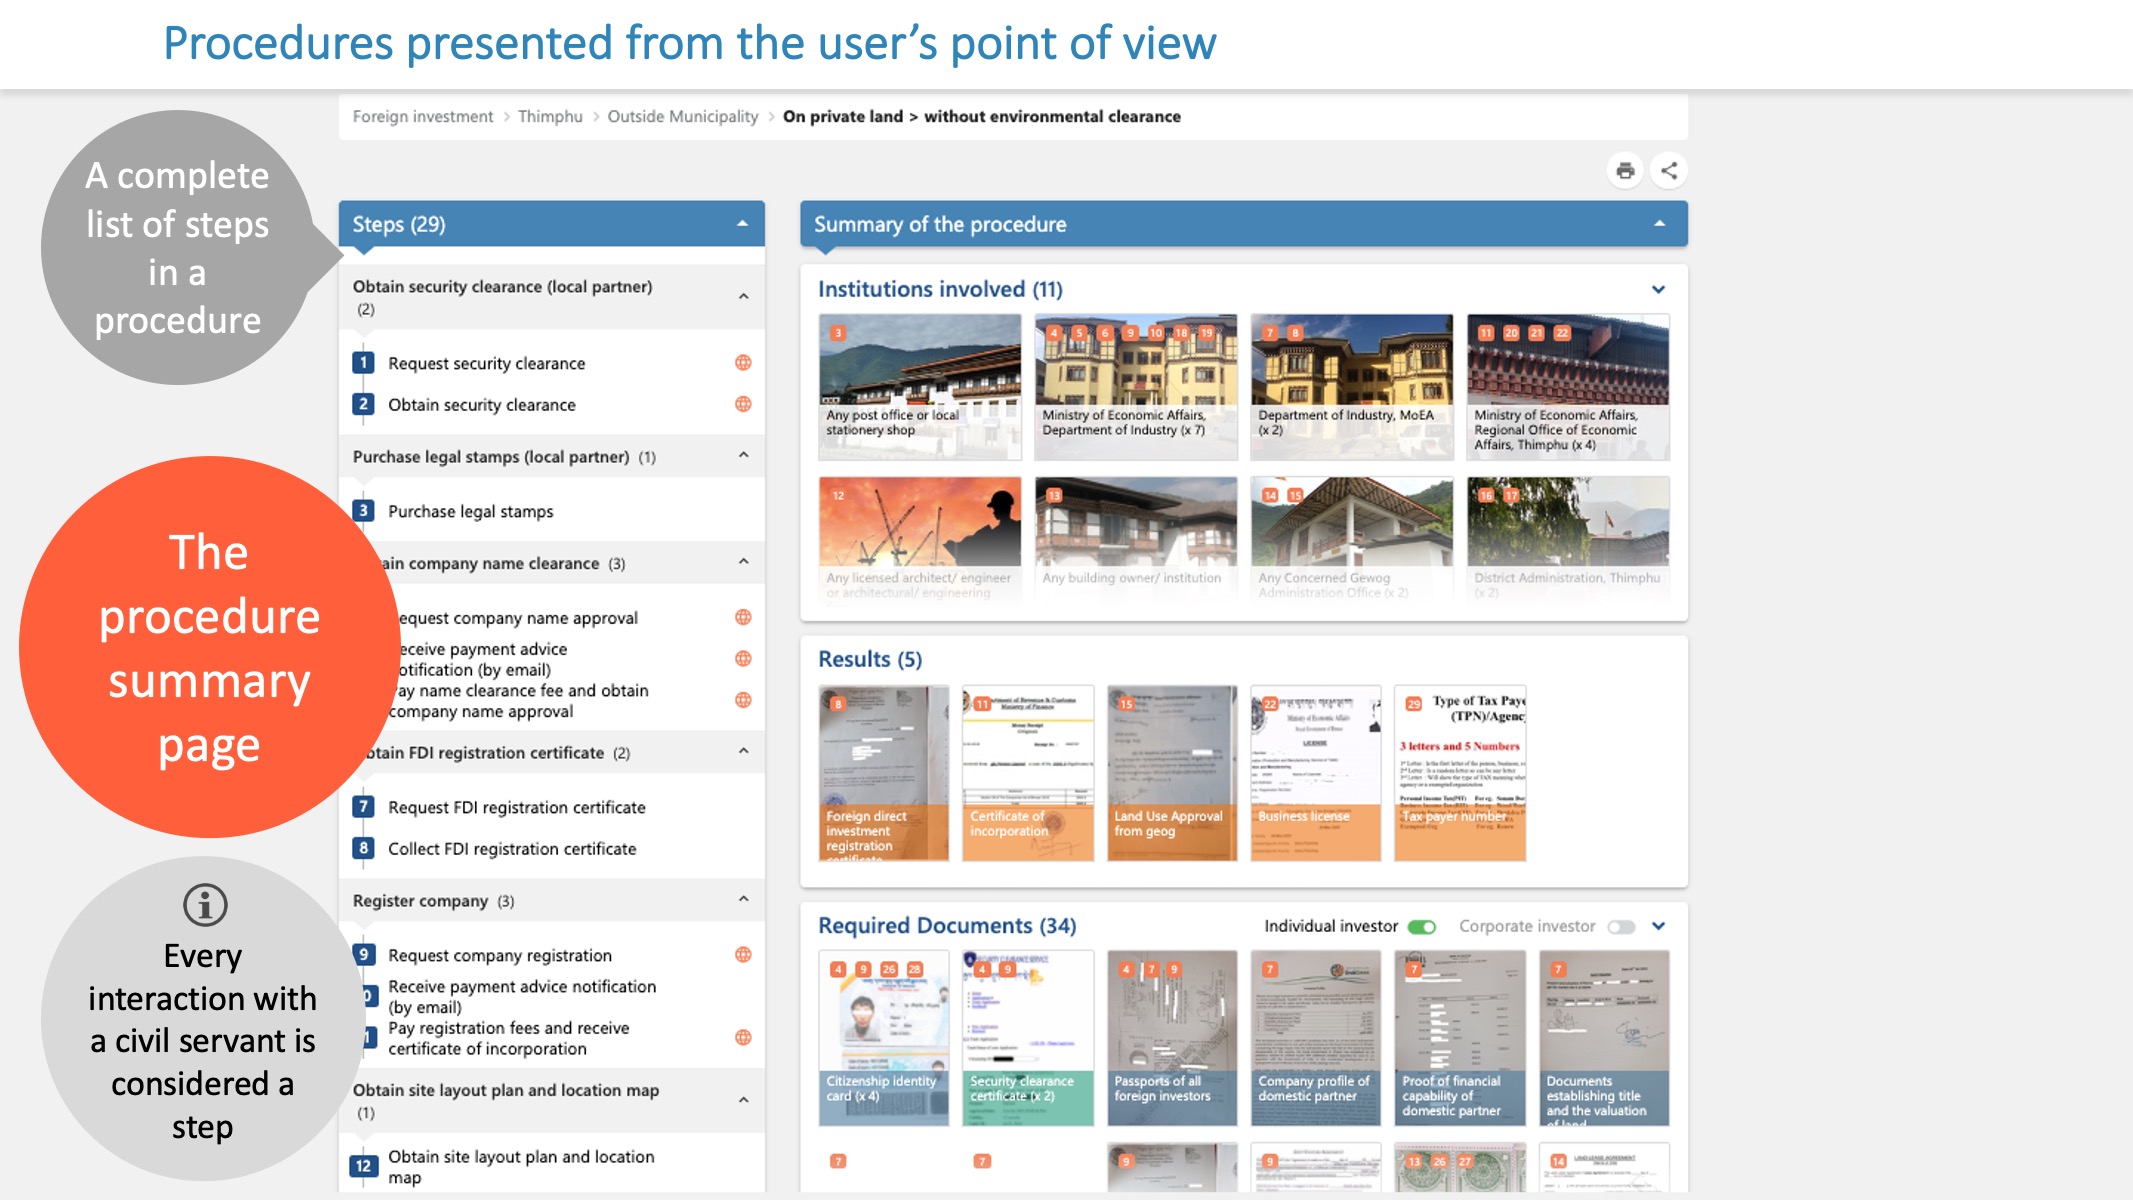2133x1200 pixels.
Task: Open Business license result thumbnail
Action: pyautogui.click(x=1316, y=773)
